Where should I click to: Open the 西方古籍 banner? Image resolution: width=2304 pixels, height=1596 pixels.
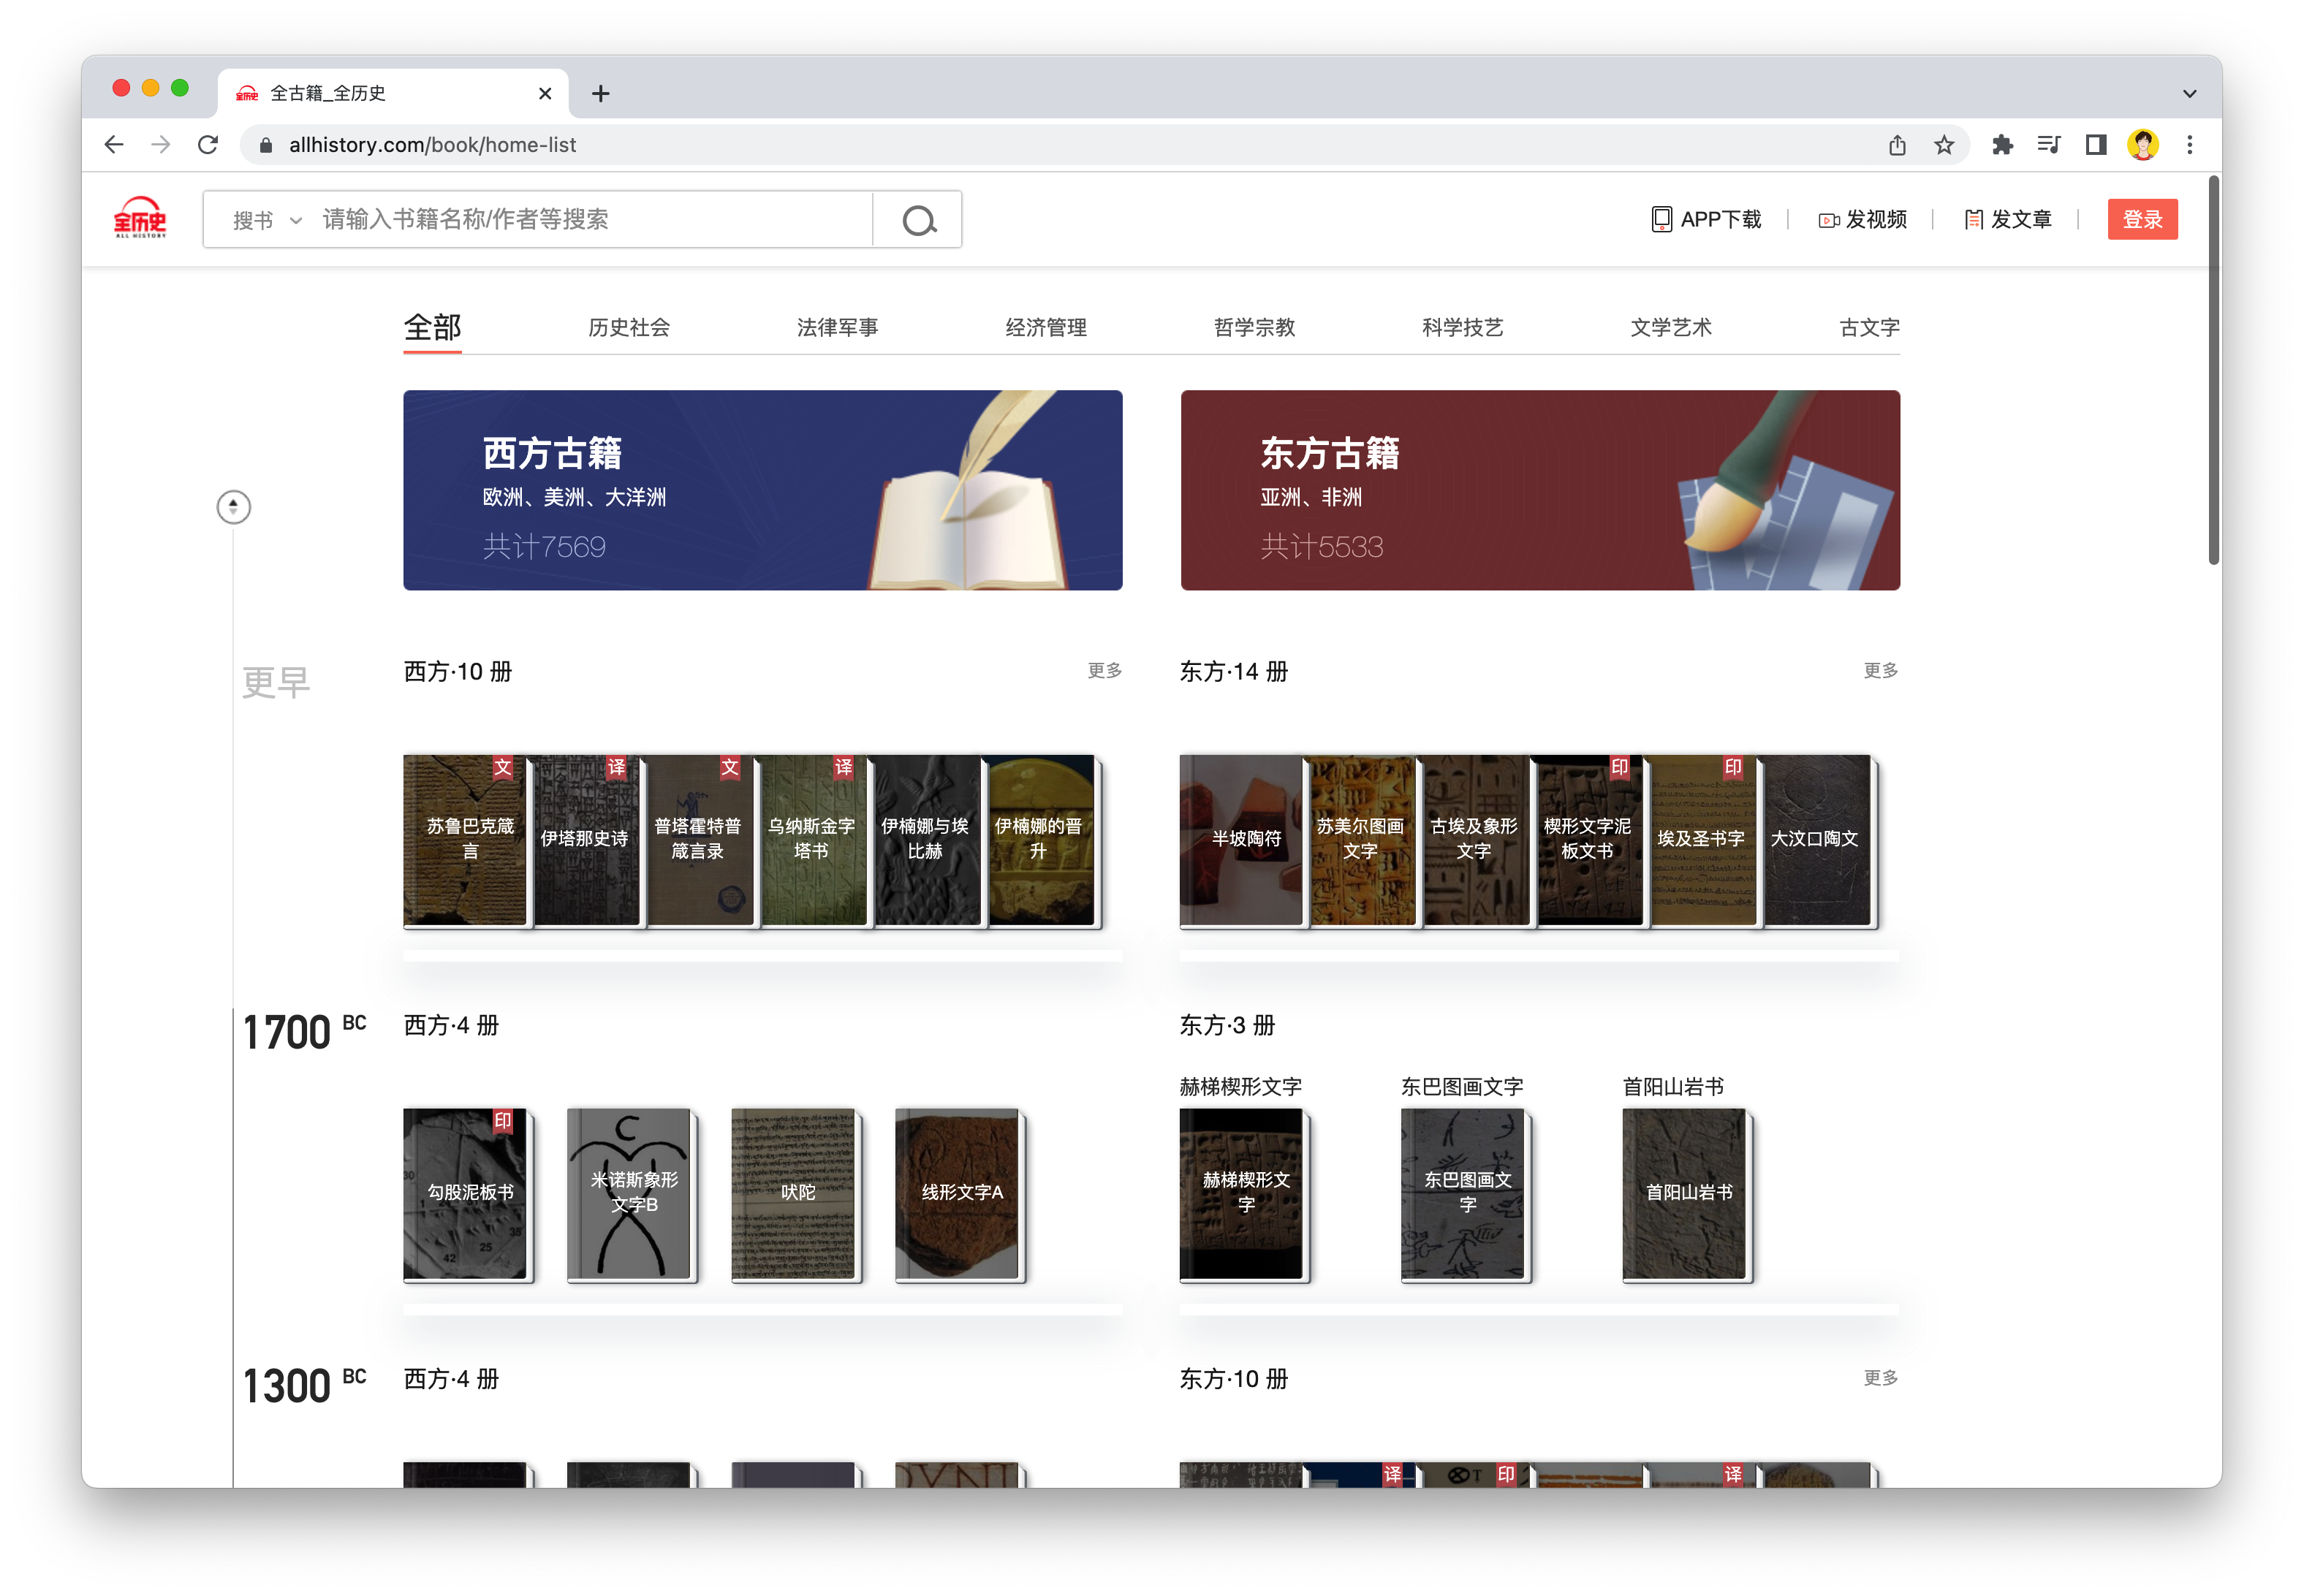(762, 490)
